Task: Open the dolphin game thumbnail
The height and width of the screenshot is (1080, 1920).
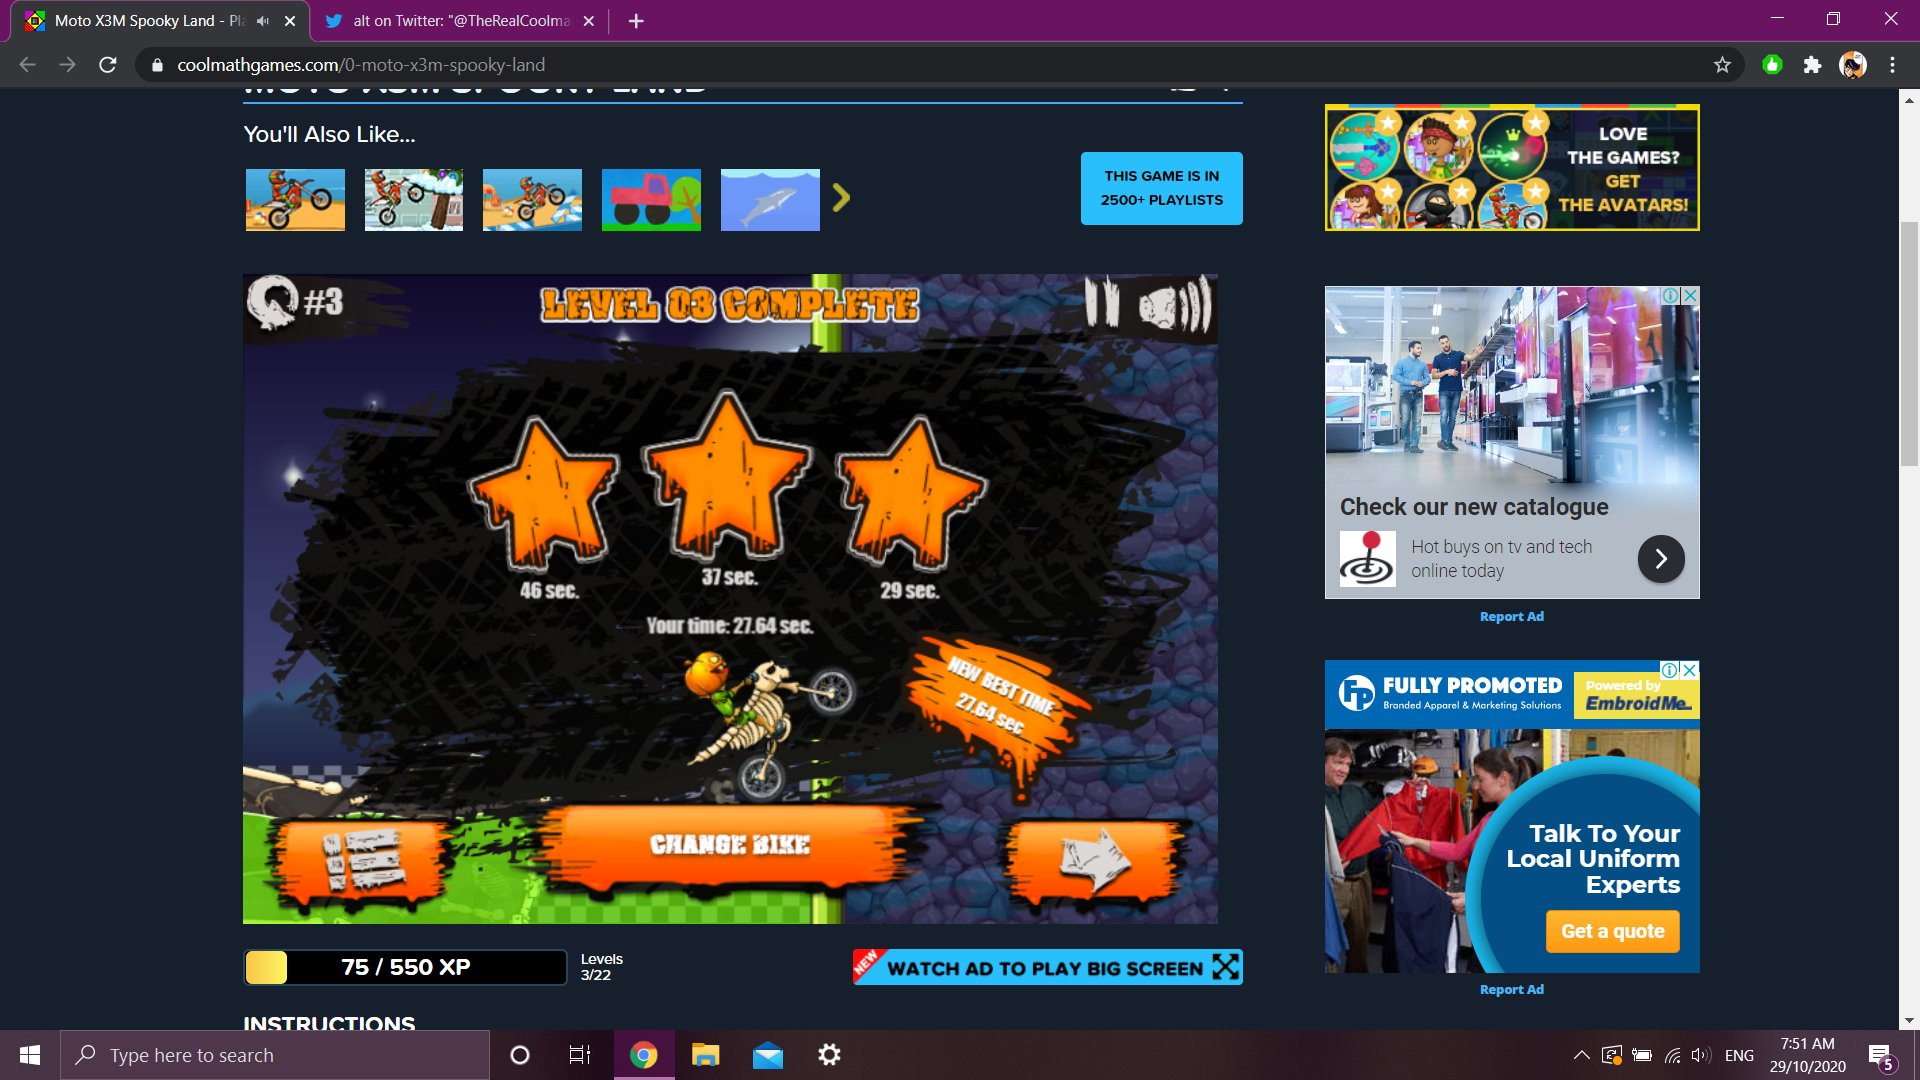Action: (770, 200)
